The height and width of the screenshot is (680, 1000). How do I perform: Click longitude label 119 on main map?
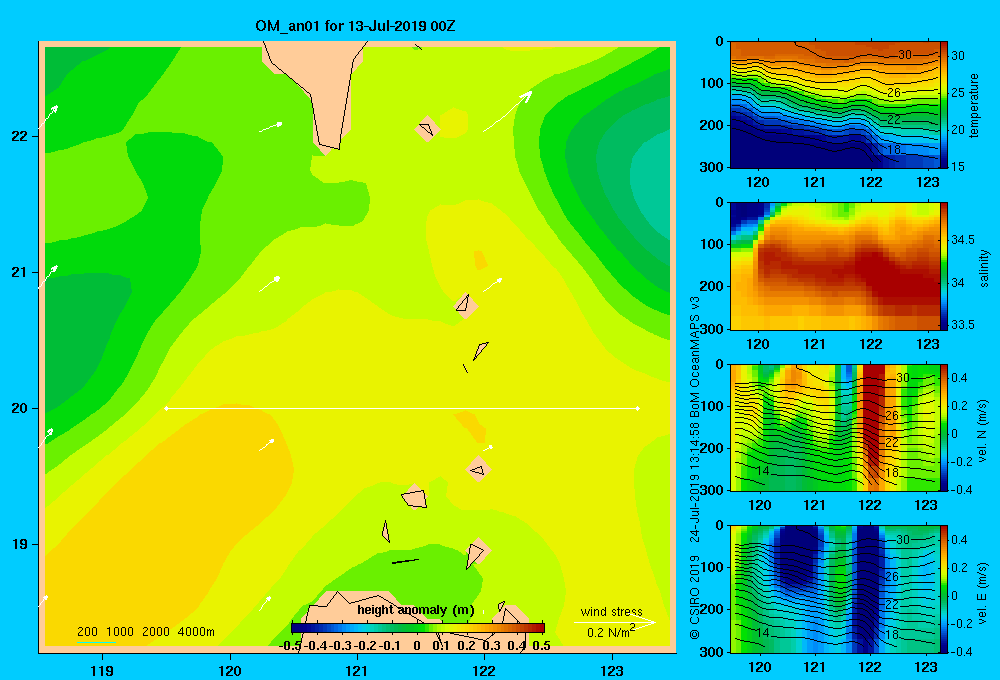point(103,670)
